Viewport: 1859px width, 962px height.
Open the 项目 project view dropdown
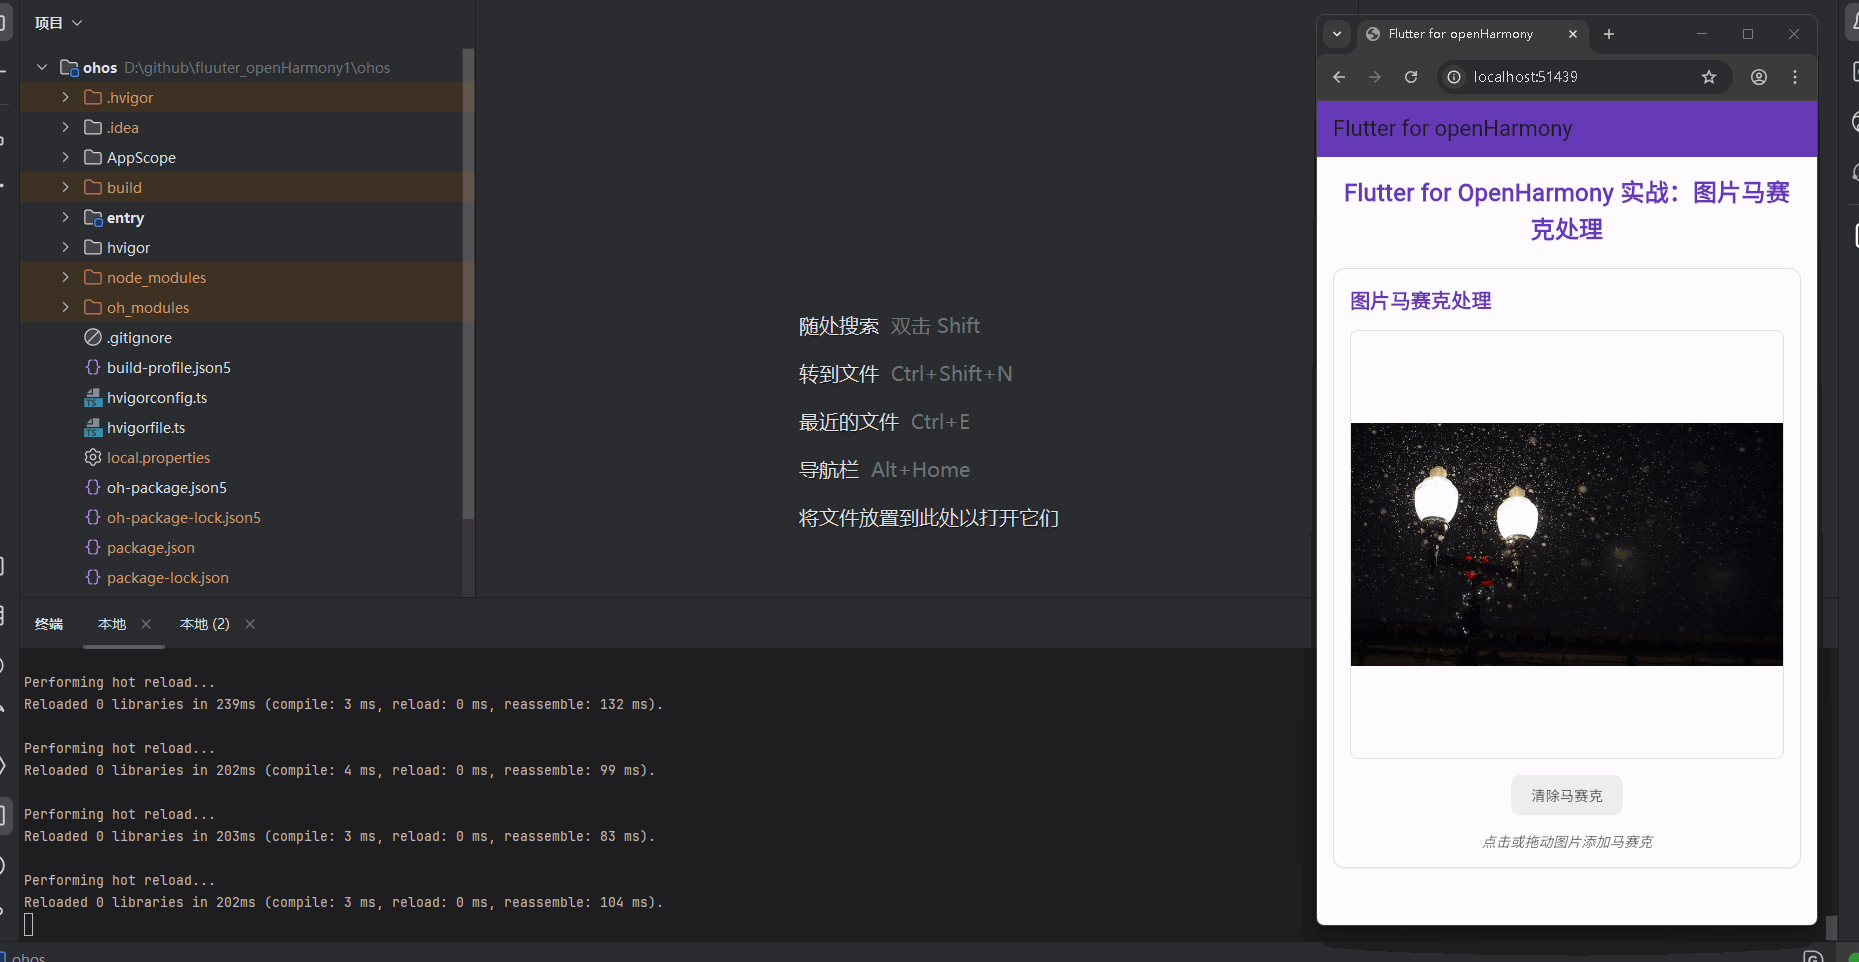[x=57, y=22]
